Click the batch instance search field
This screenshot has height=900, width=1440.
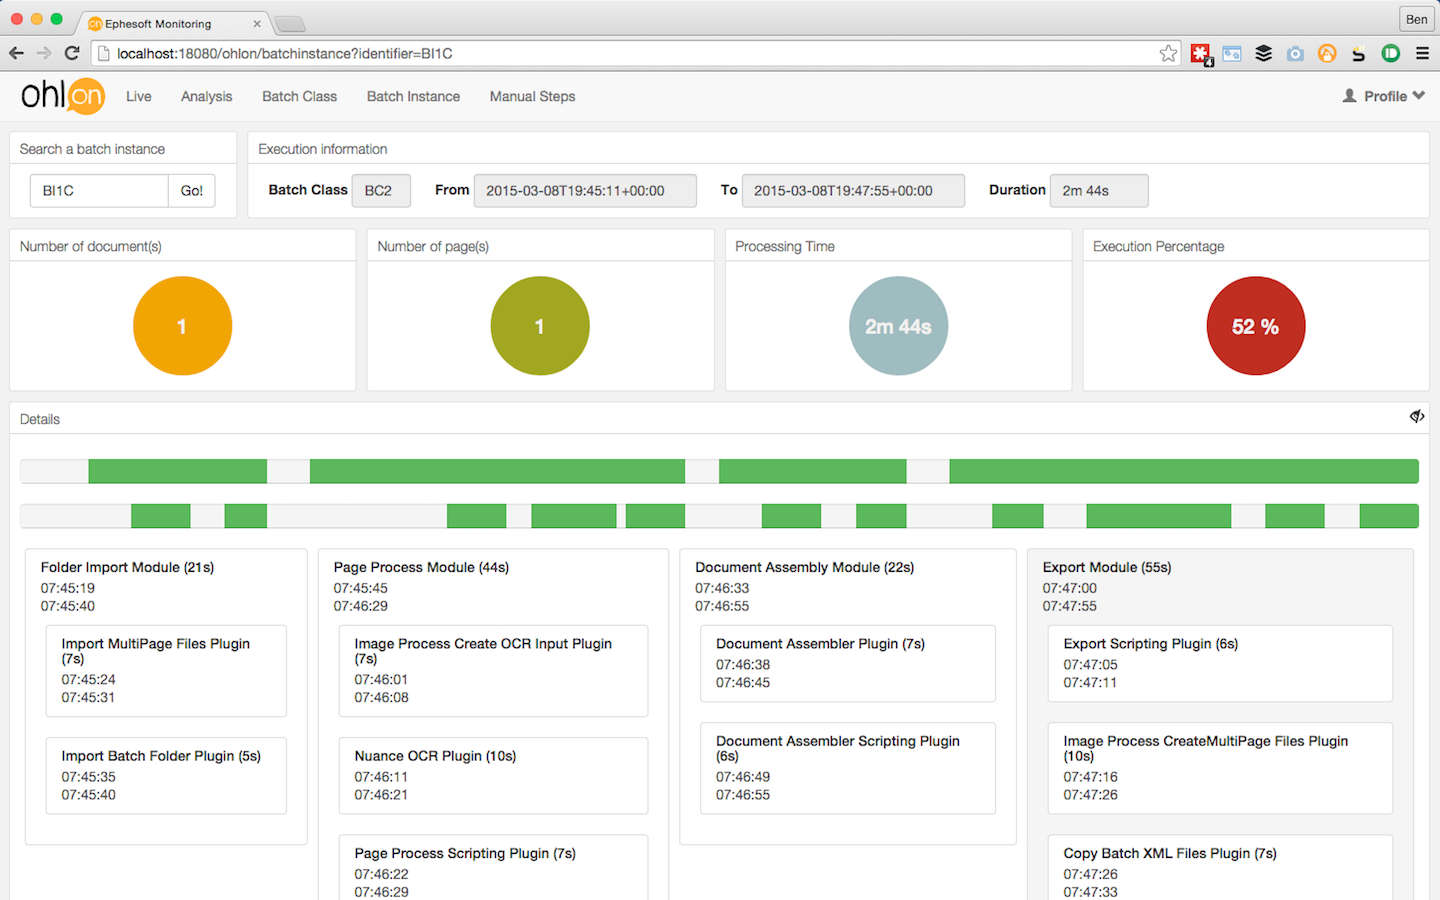pyautogui.click(x=98, y=190)
